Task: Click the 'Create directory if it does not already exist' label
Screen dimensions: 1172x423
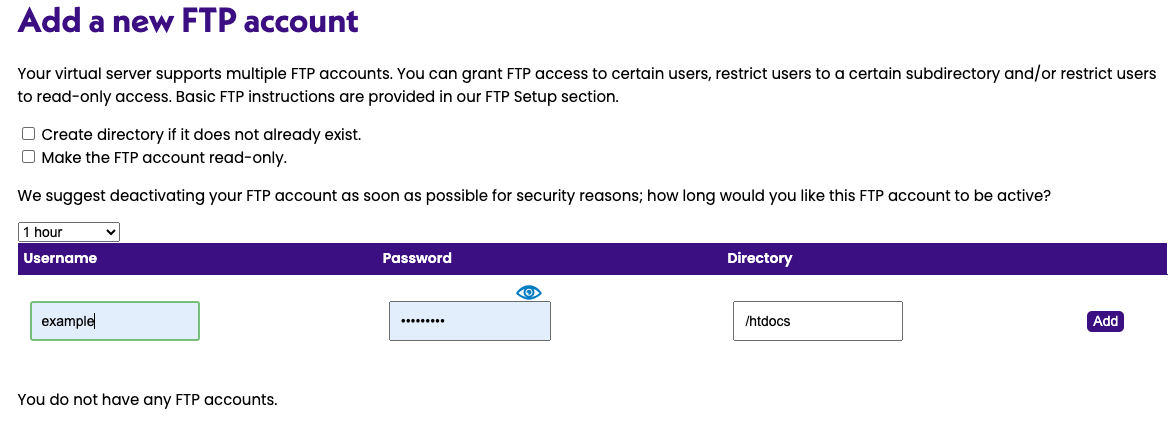Action: pyautogui.click(x=201, y=134)
